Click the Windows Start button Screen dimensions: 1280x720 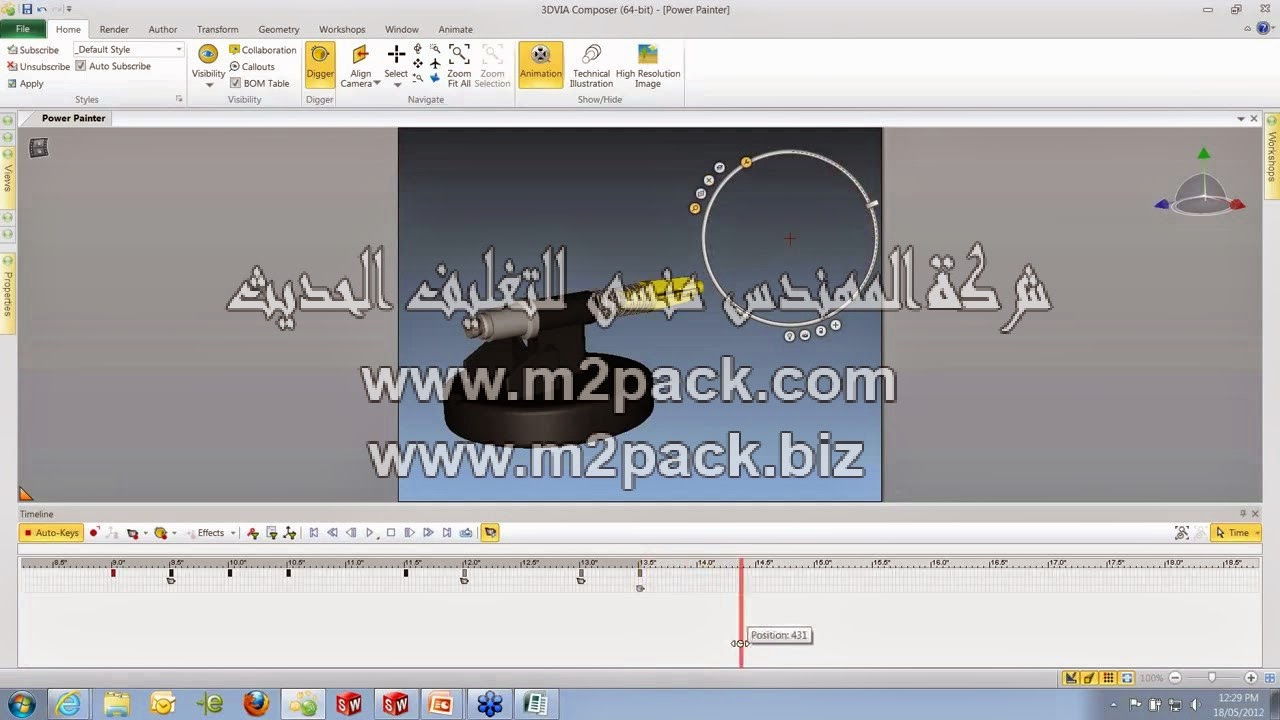21,704
